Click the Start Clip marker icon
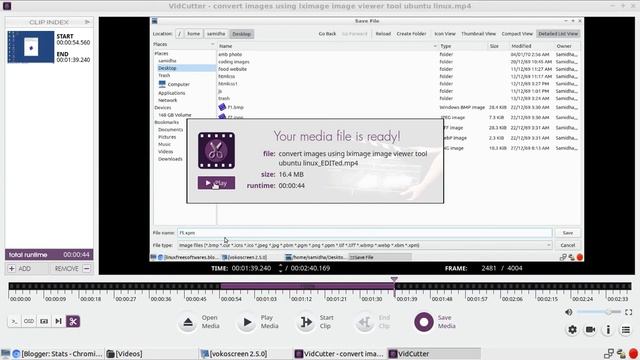Viewport: 640px width, 360px height. tap(305, 322)
